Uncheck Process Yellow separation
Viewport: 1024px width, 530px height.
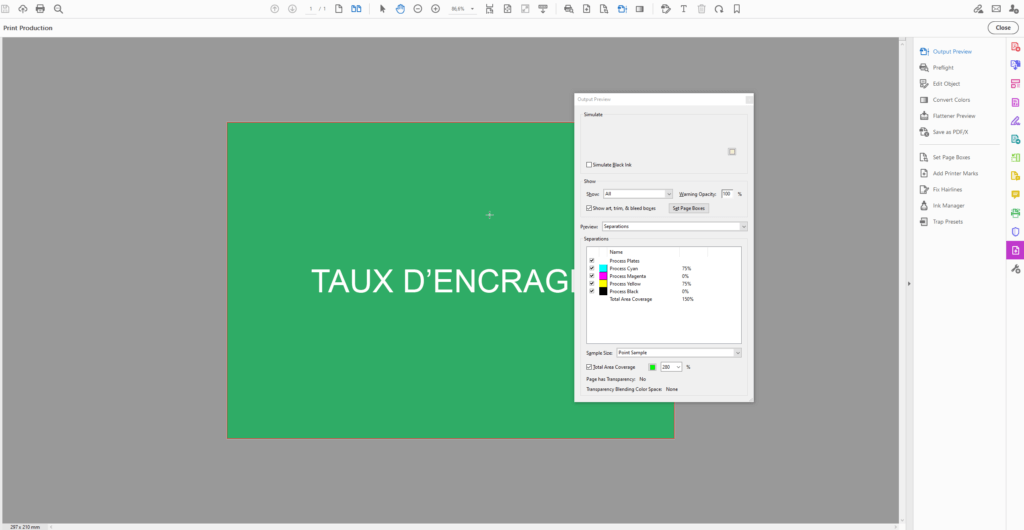click(592, 283)
